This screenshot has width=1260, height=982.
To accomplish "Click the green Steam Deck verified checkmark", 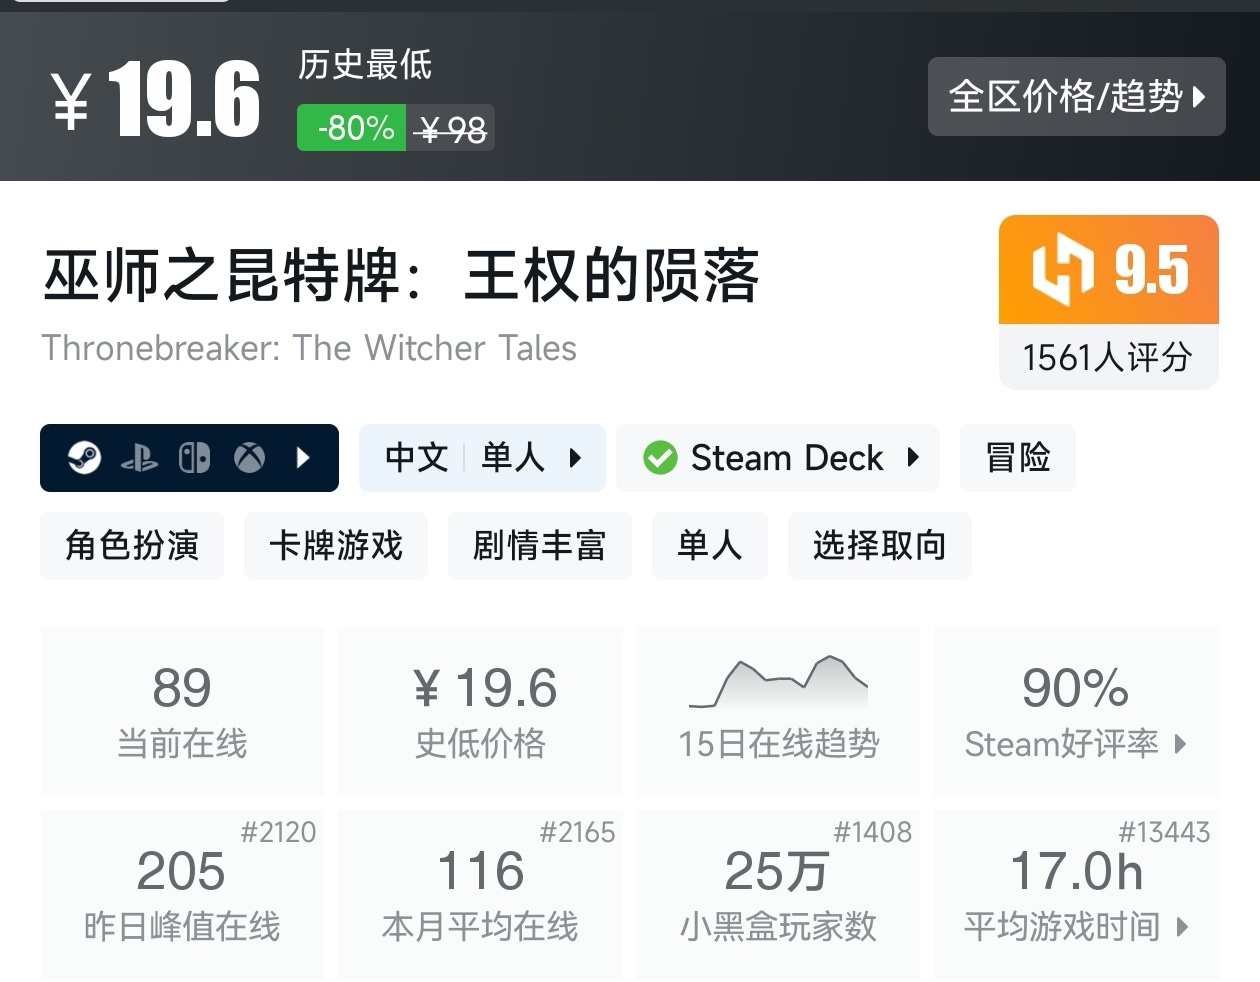I will coord(660,458).
